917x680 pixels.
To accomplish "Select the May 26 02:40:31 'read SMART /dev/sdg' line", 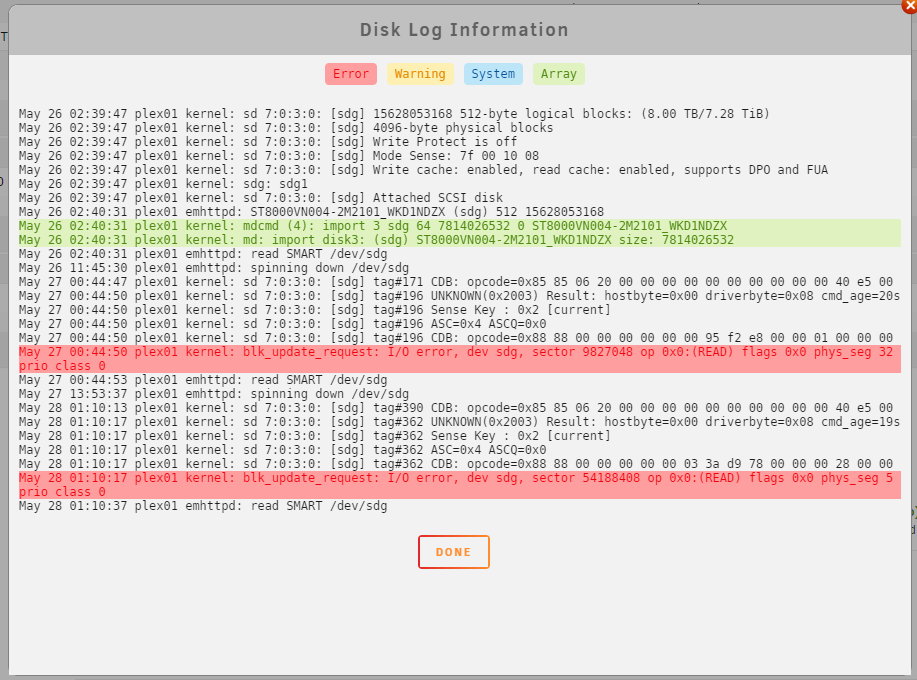I will pyautogui.click(x=203, y=254).
